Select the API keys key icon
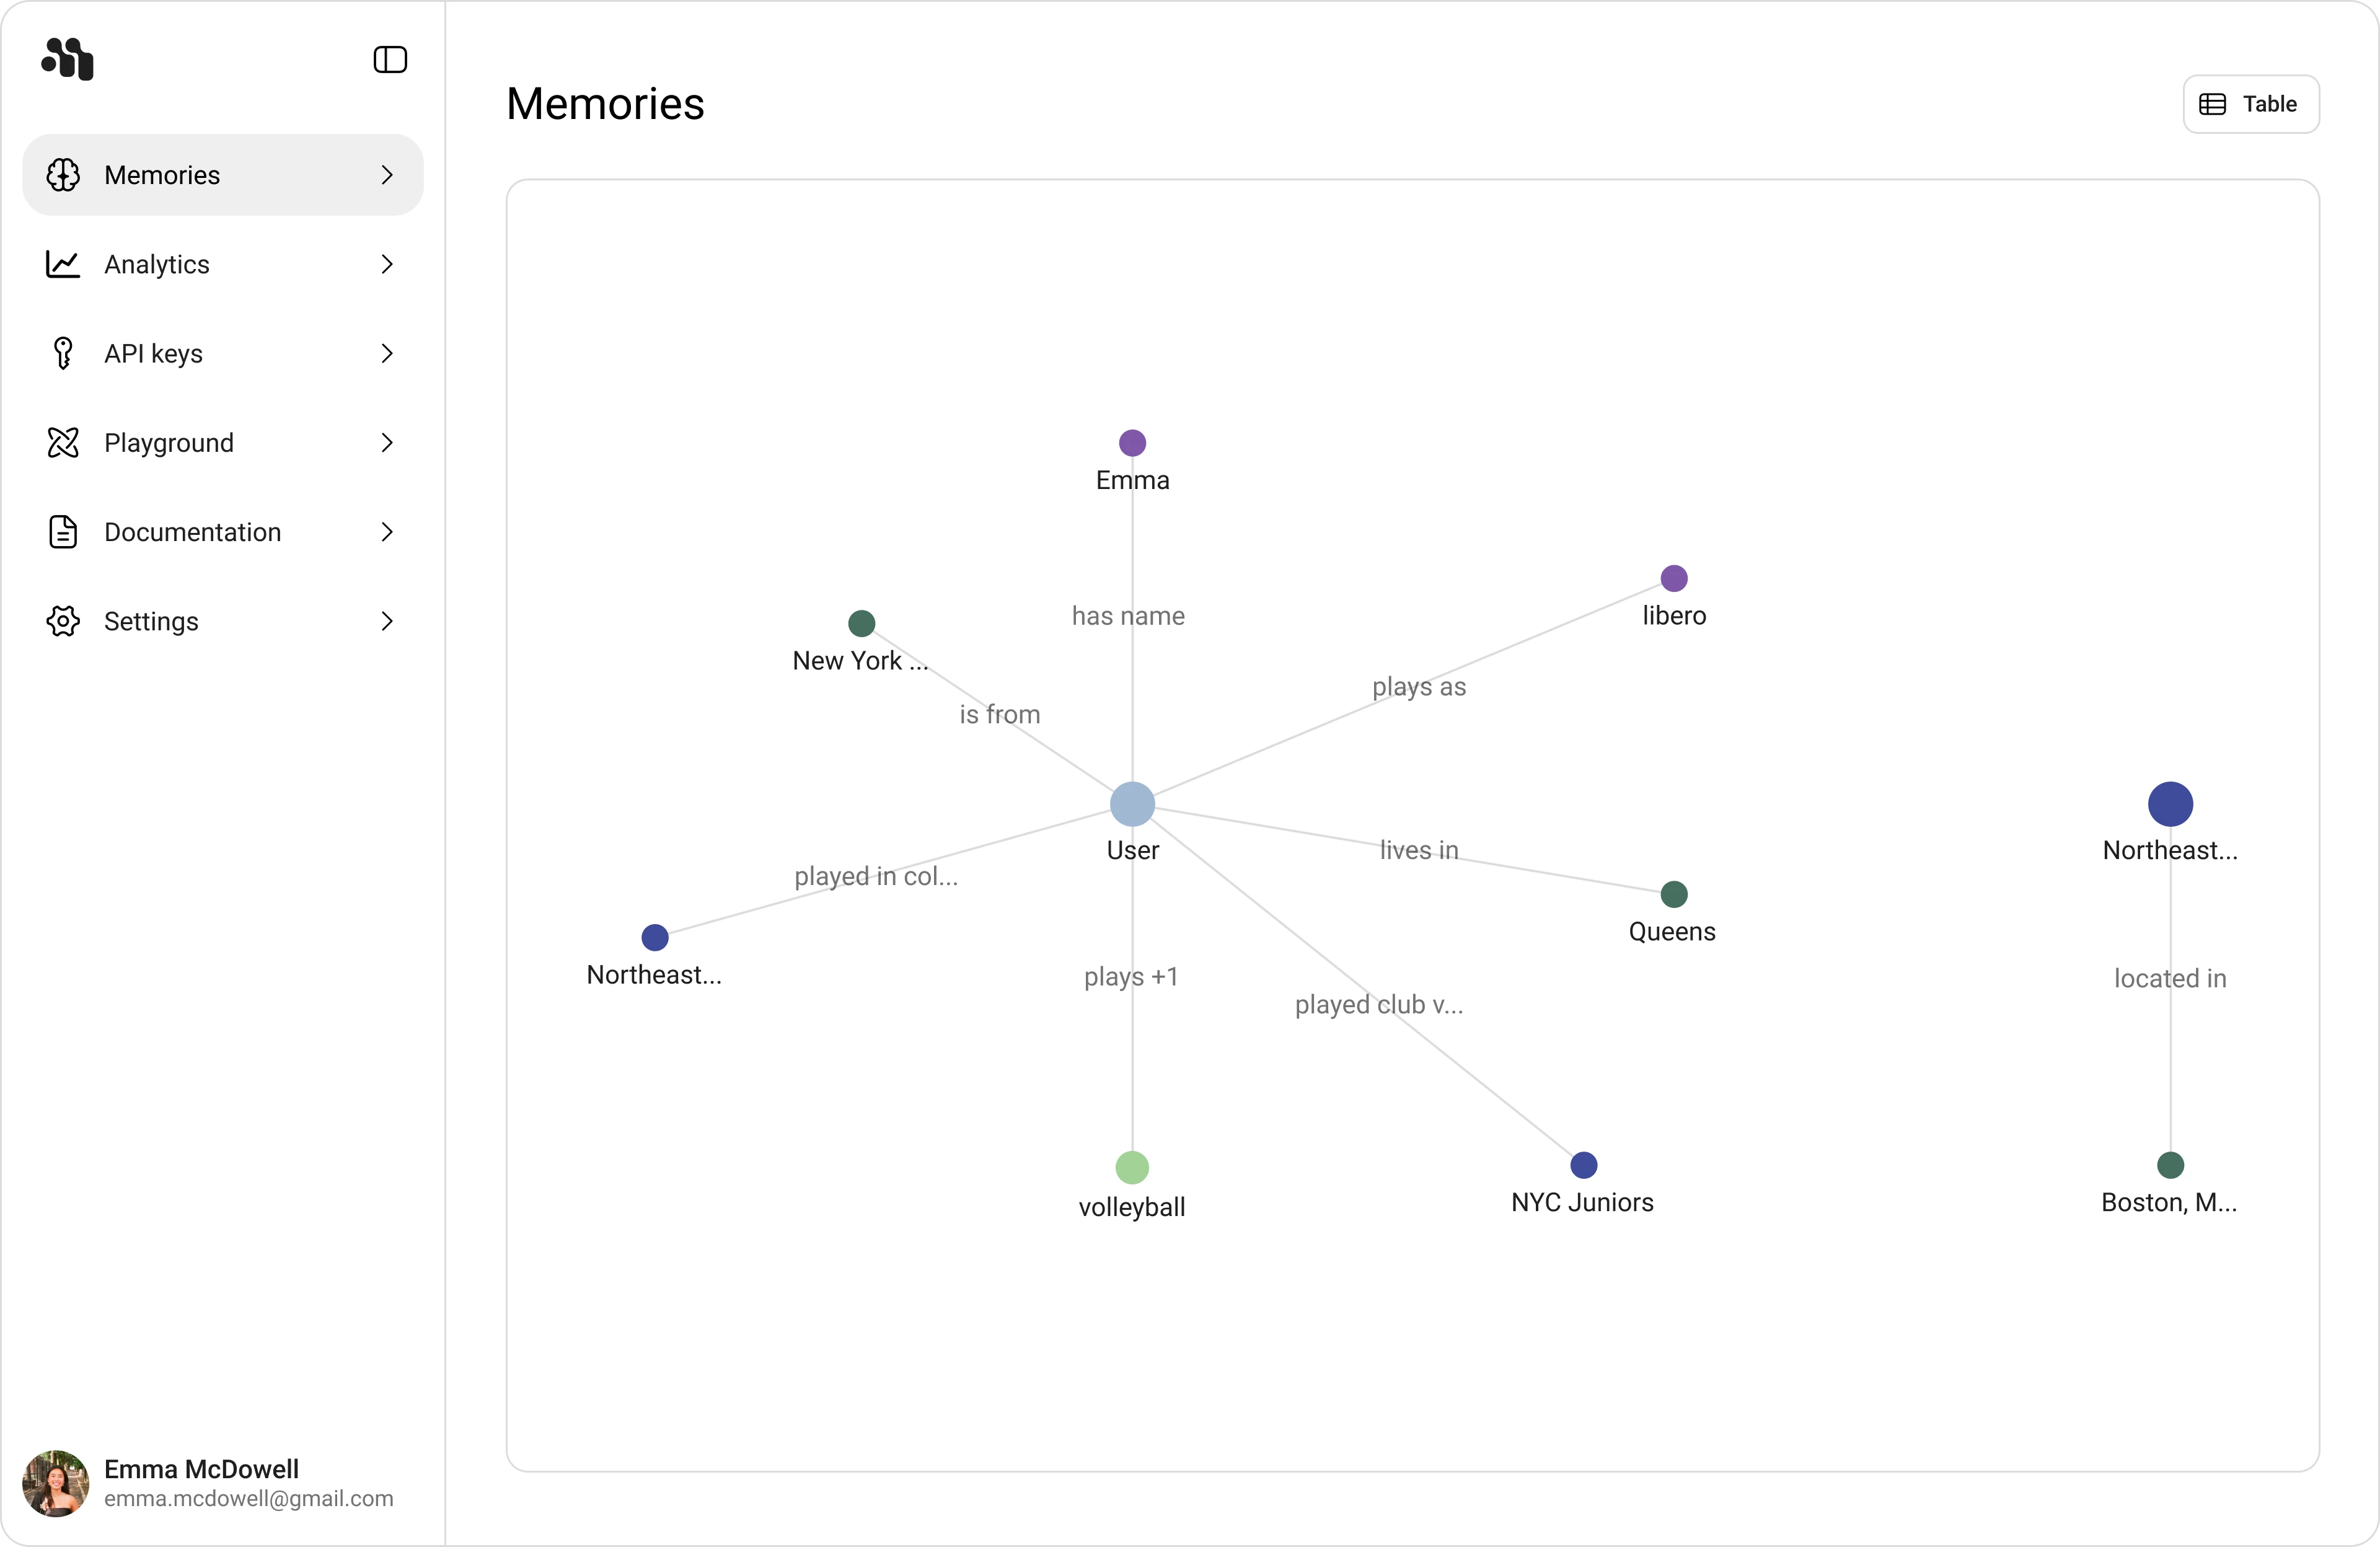 point(62,353)
